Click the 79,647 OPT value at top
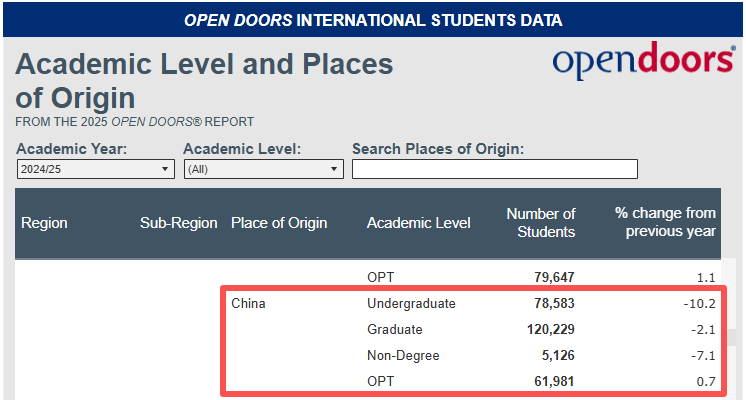Image resolution: width=746 pixels, height=400 pixels. (552, 277)
